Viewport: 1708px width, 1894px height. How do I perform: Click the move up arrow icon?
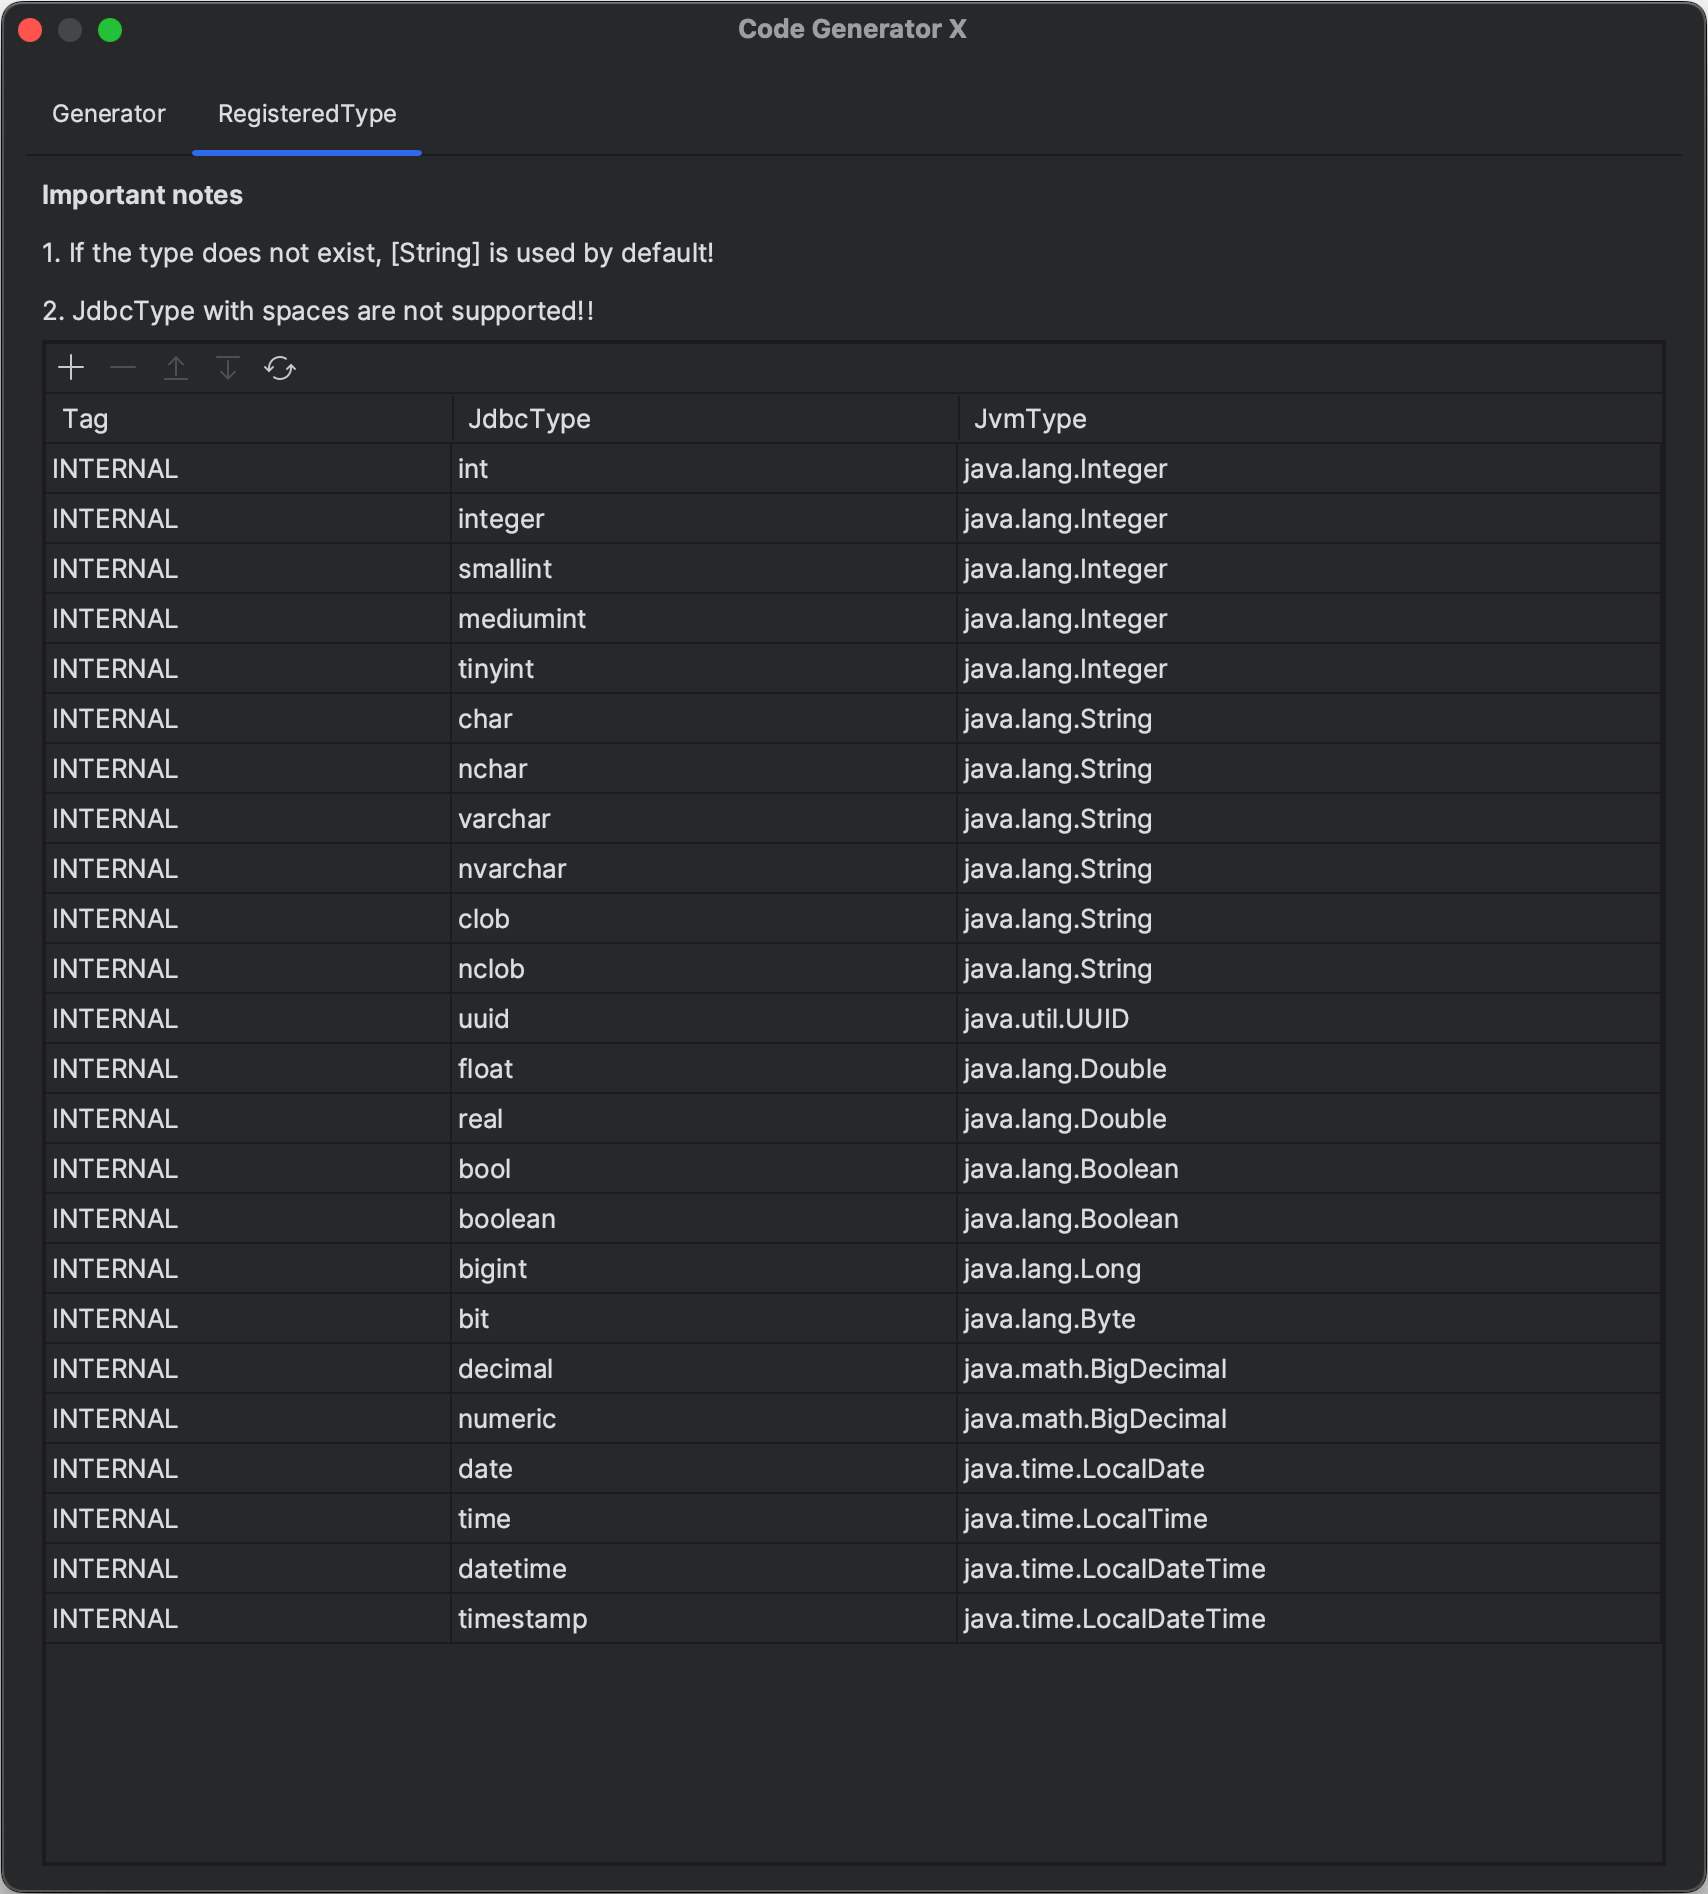coord(176,368)
